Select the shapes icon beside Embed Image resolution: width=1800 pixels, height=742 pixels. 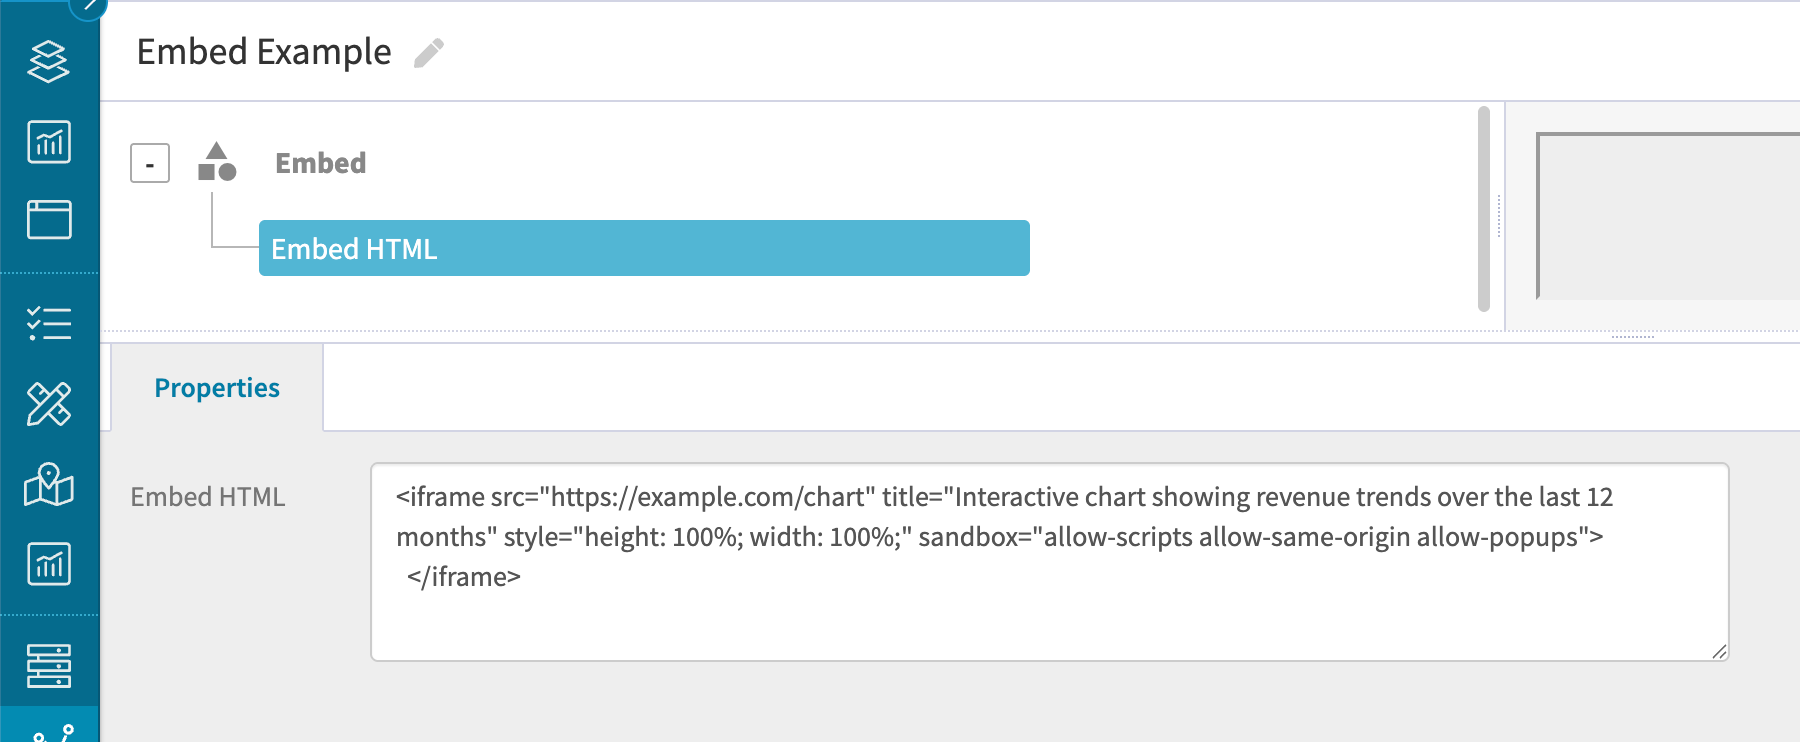(x=217, y=162)
